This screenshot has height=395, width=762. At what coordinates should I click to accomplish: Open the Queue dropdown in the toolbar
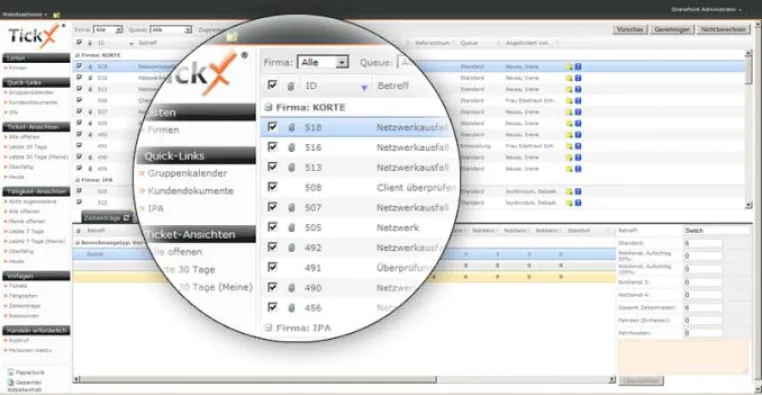[x=171, y=30]
